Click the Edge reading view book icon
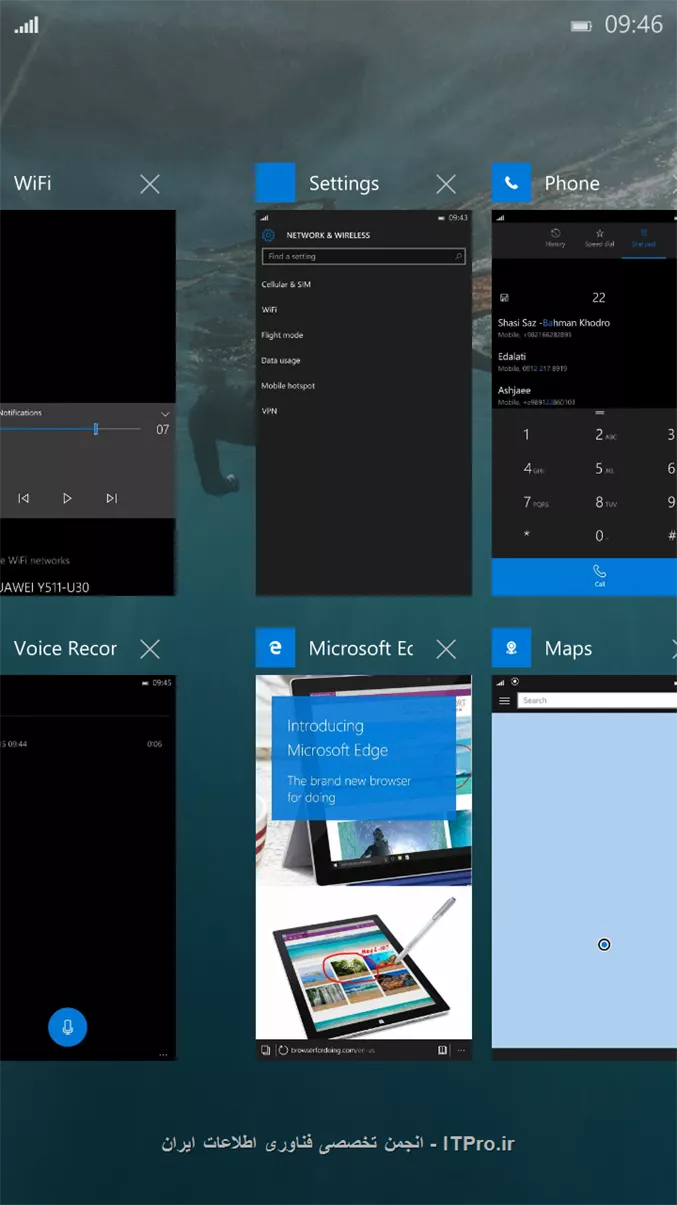The image size is (677, 1205). [x=443, y=1050]
